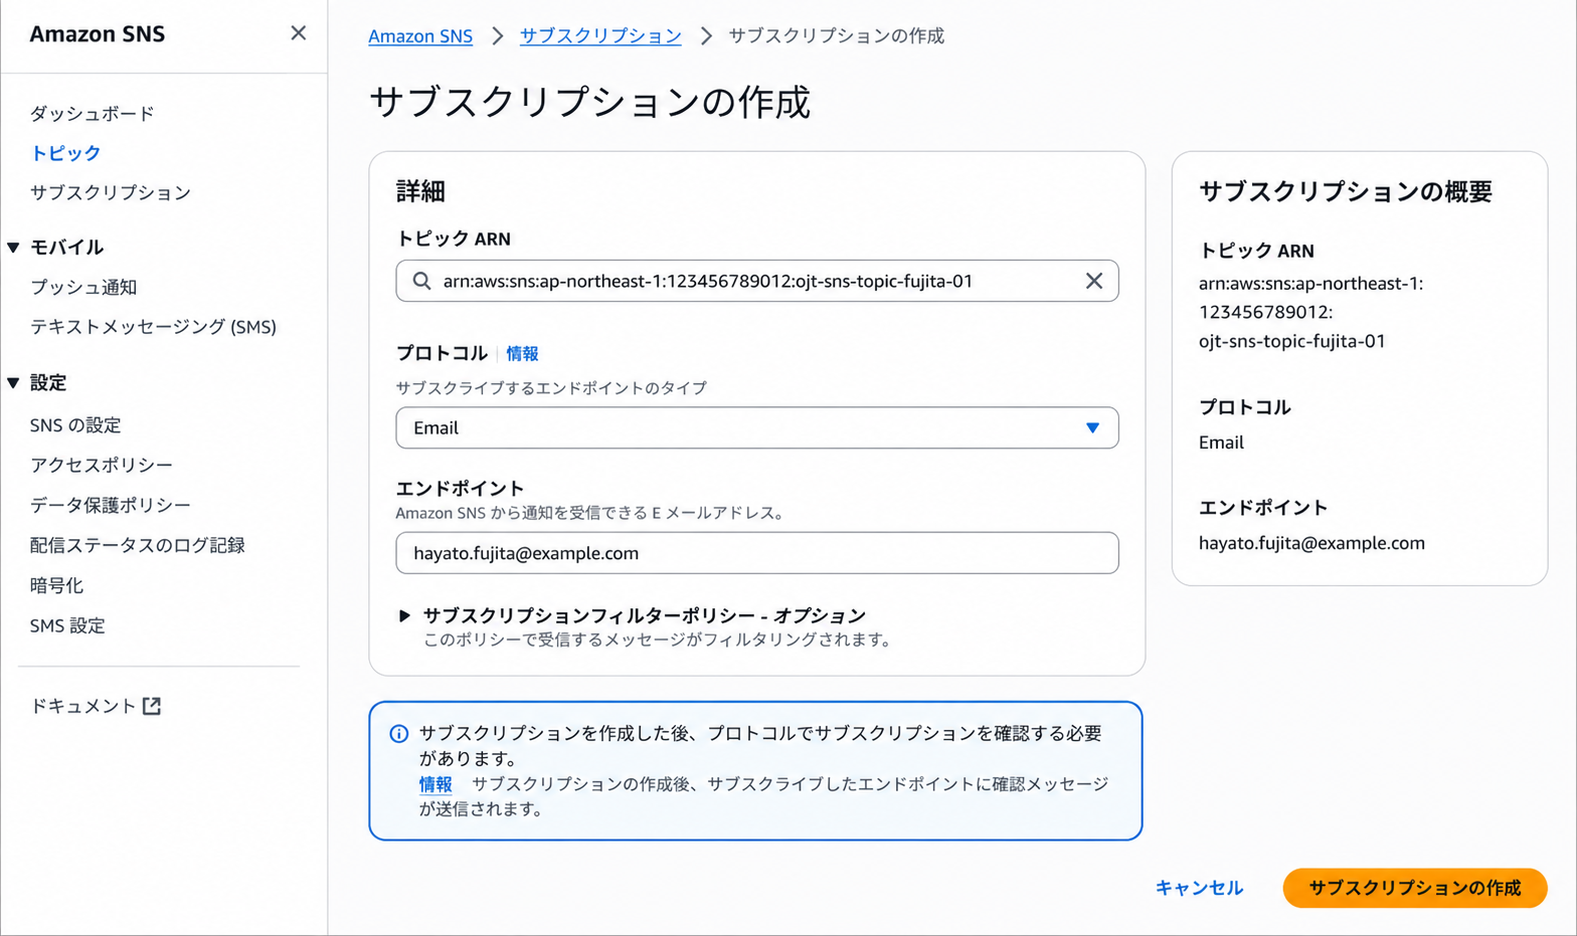Click the info circle icon in the notice box
1577x936 pixels.
[x=399, y=734]
